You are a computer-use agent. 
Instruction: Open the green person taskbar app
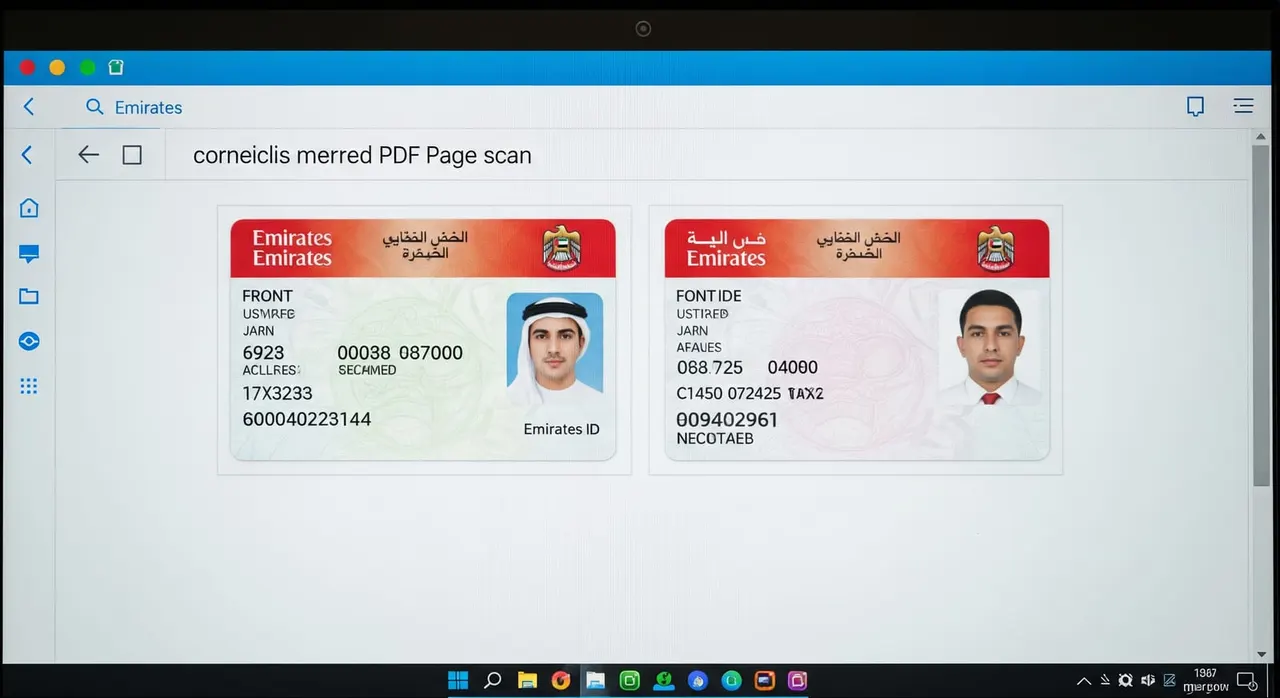(664, 681)
